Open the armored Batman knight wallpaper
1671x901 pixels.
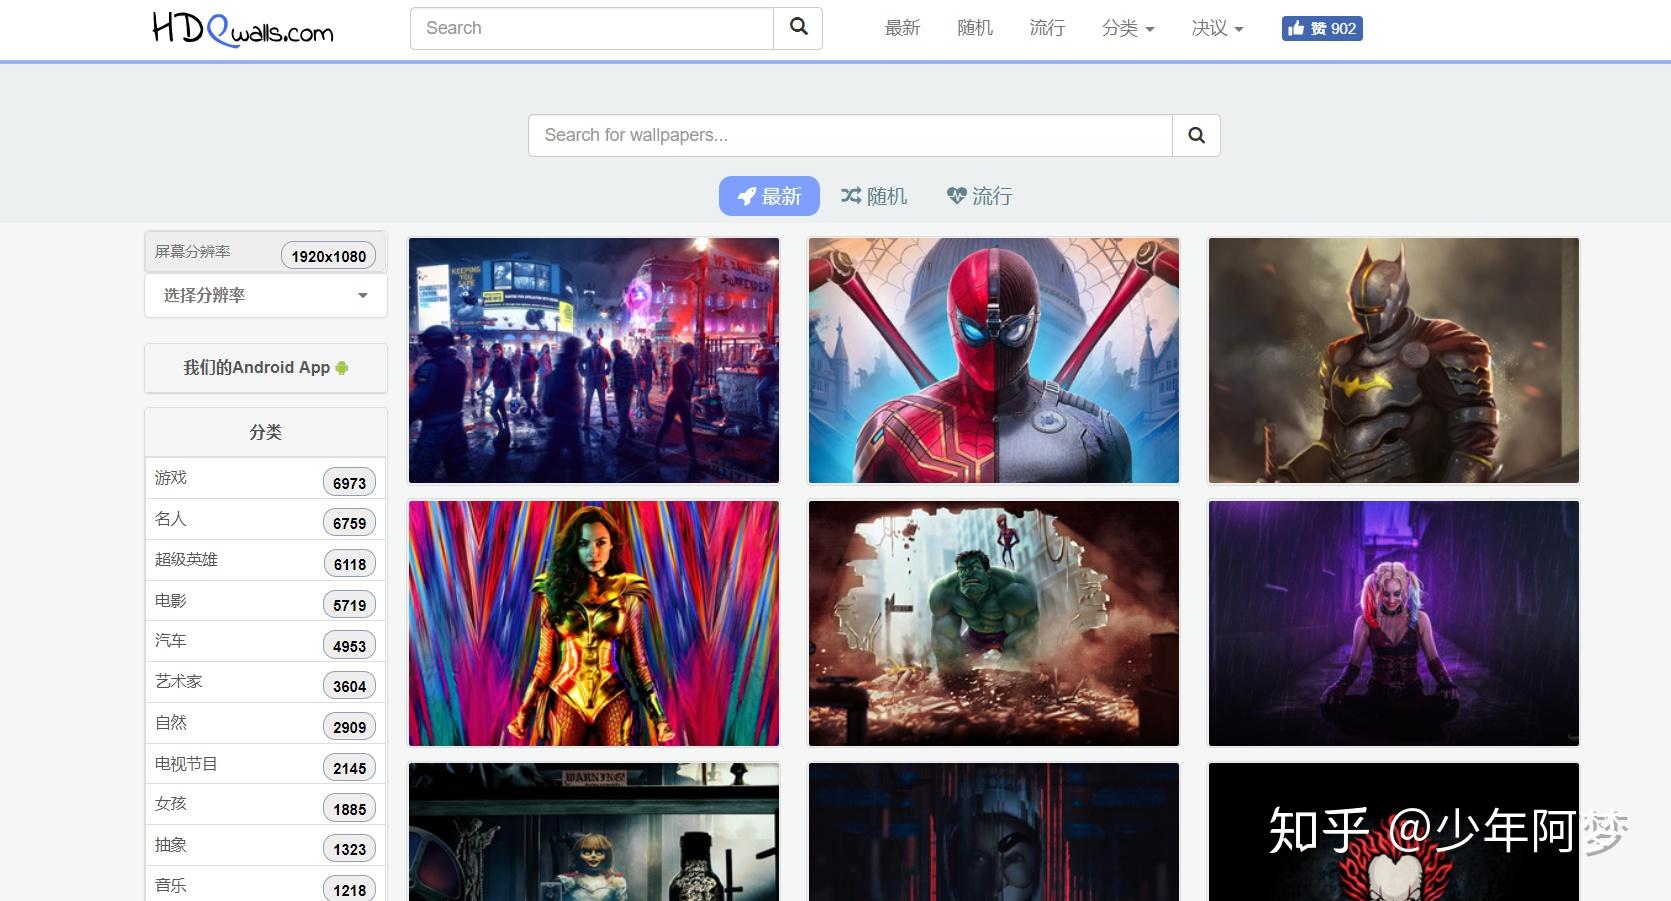(1394, 360)
